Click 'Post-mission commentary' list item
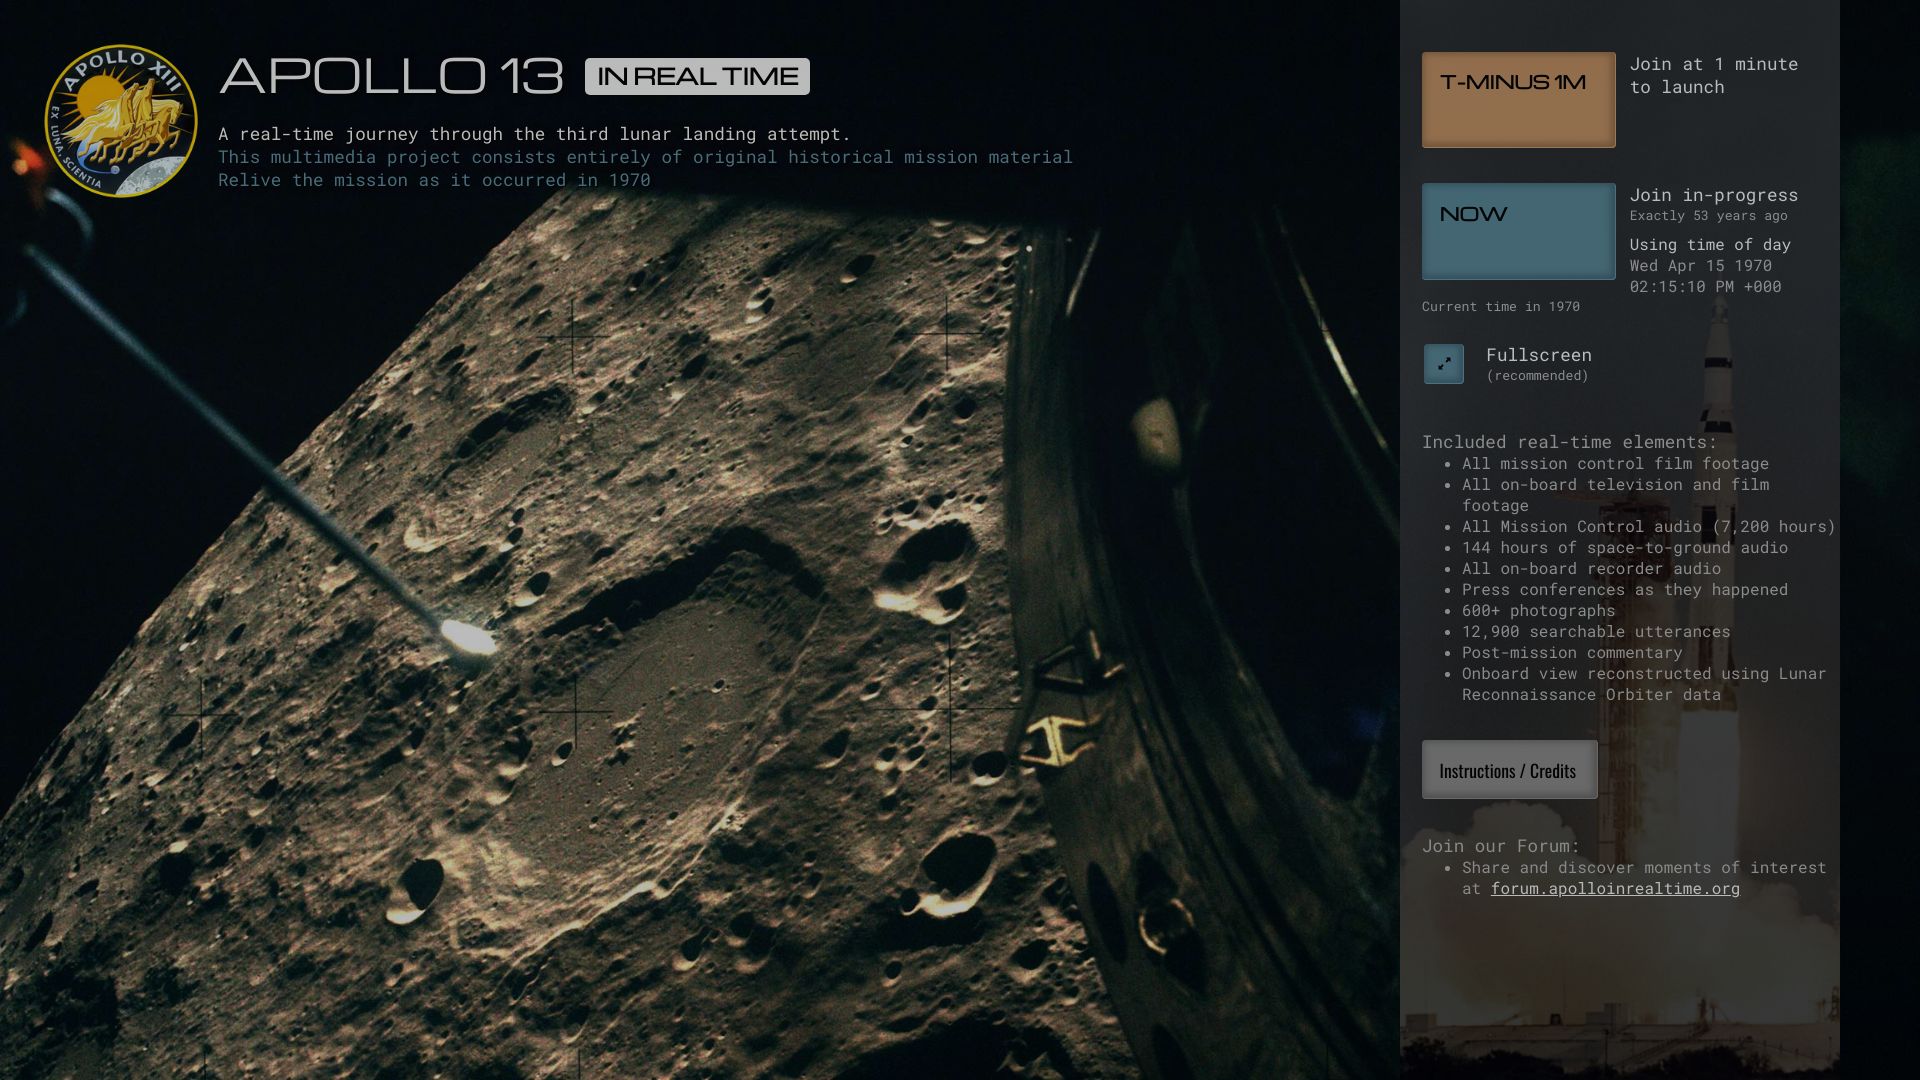1920x1080 pixels. [1572, 653]
